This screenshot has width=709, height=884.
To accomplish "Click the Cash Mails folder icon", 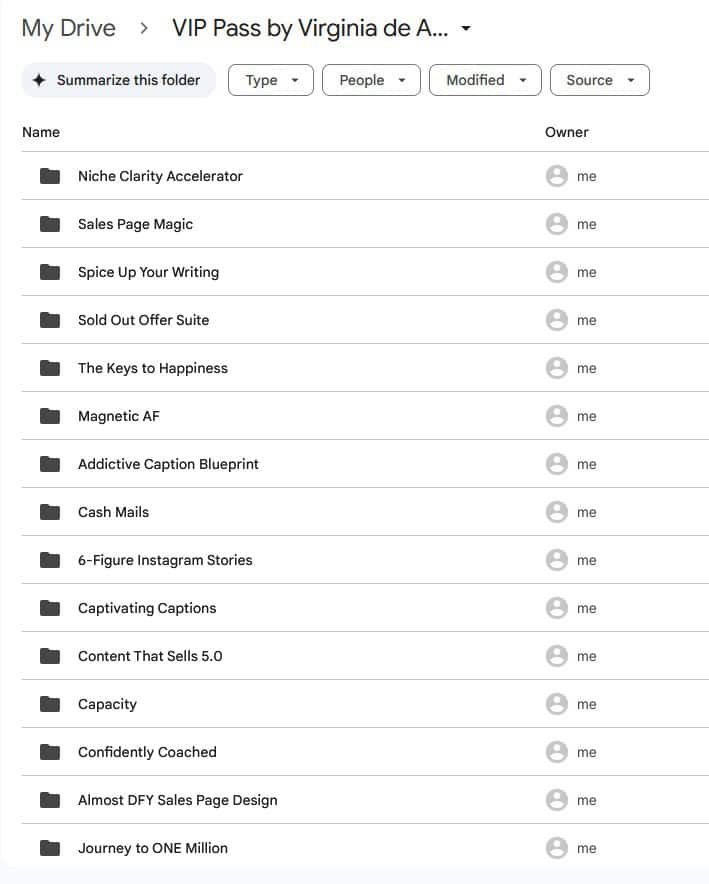I will (50, 512).
